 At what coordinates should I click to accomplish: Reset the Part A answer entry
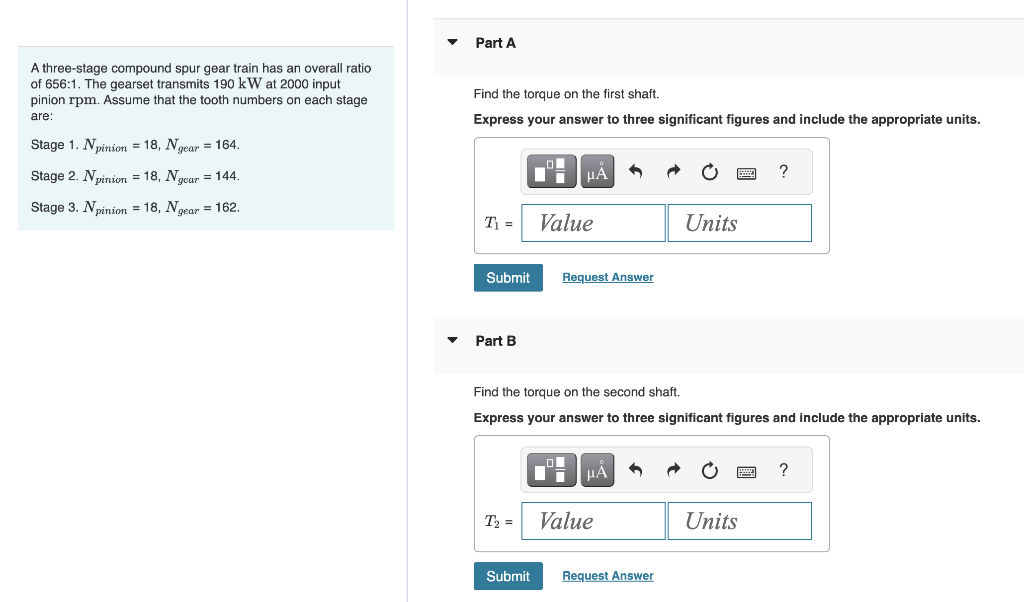point(709,171)
